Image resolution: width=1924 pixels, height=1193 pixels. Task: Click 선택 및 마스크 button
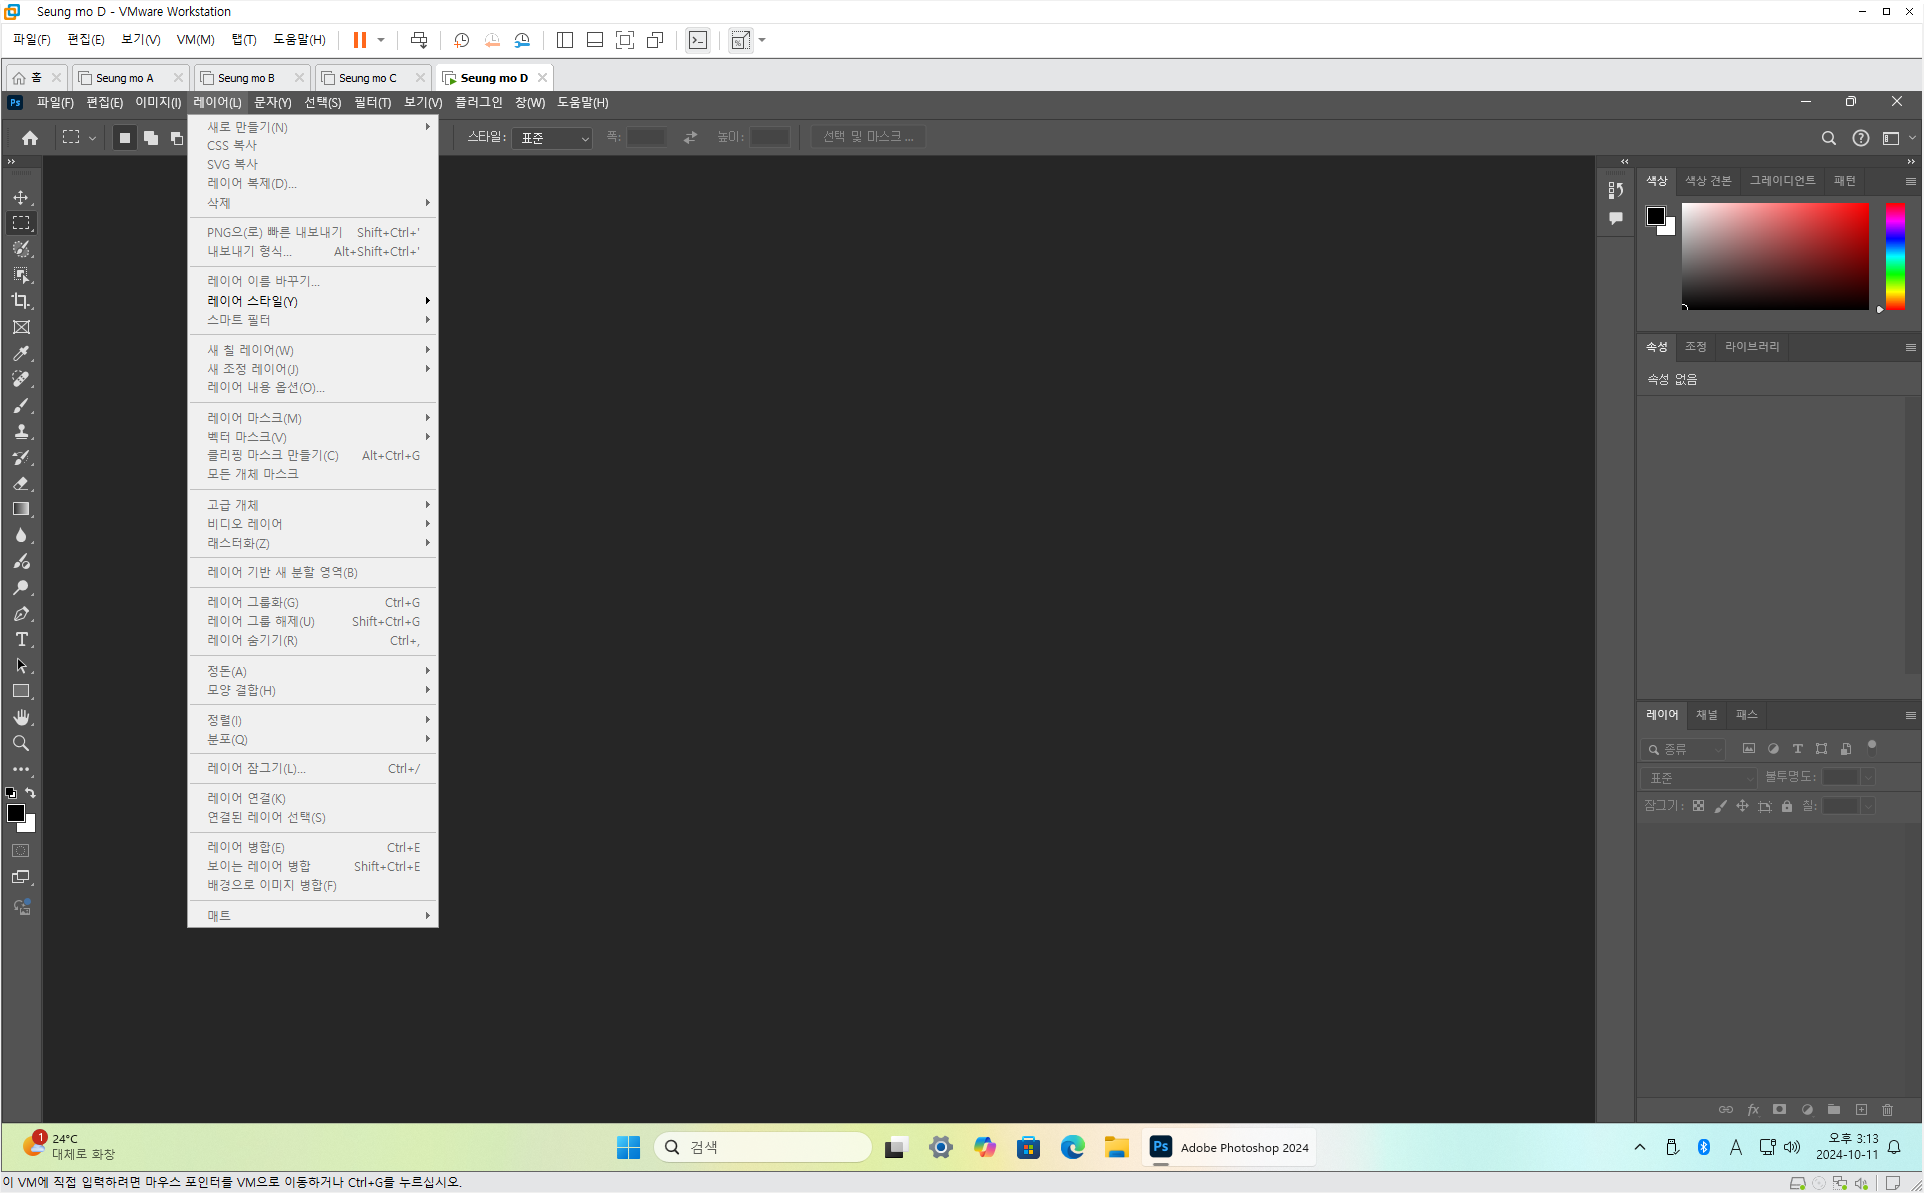coord(868,137)
